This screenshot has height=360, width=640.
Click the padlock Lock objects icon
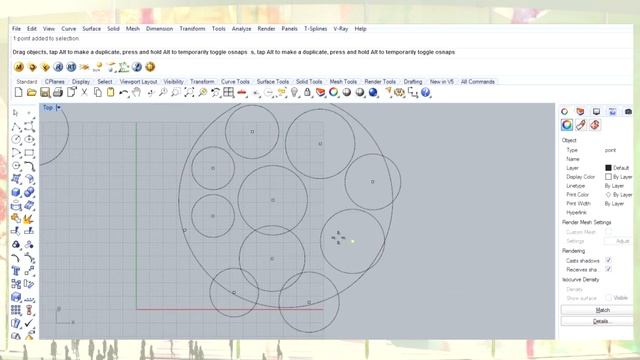coord(307,93)
